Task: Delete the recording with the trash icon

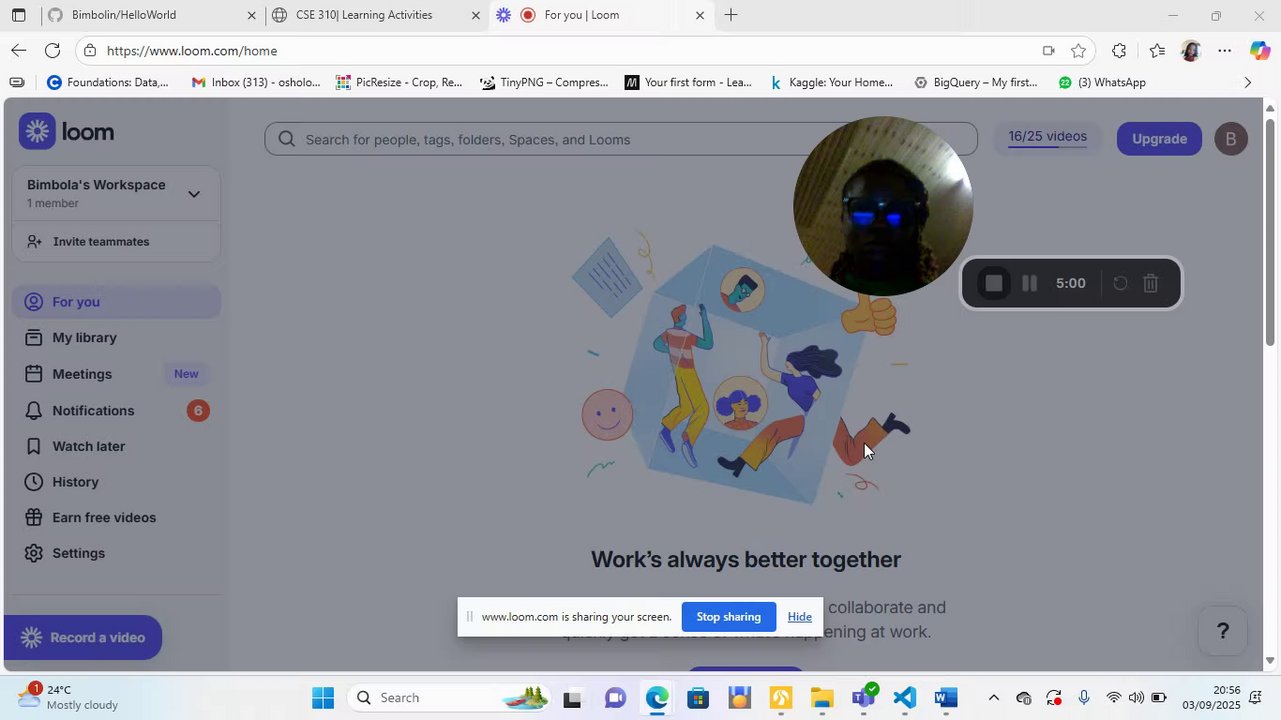Action: tap(1151, 284)
